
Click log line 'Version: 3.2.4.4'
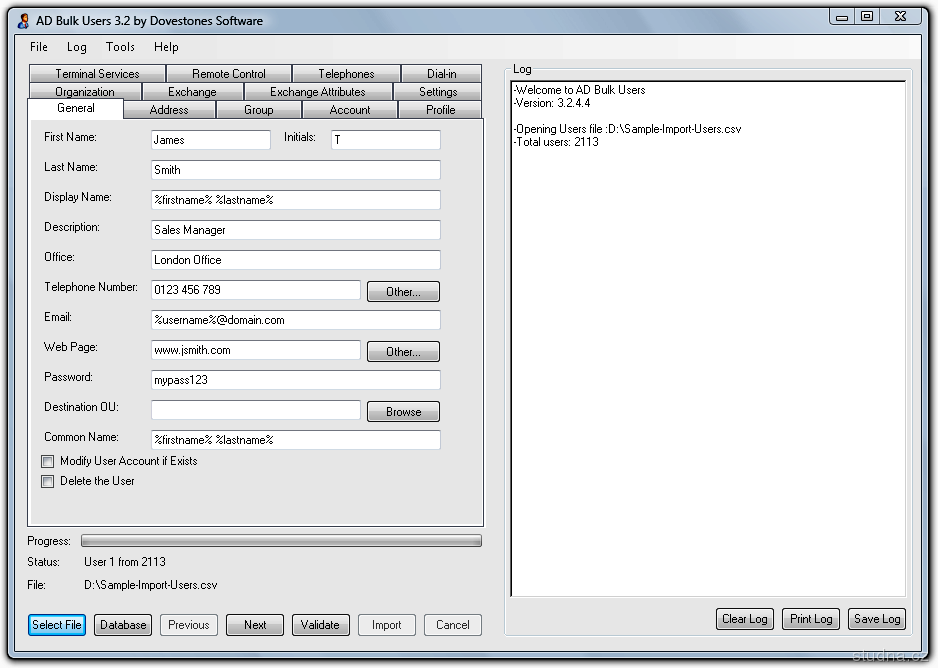[x=552, y=103]
